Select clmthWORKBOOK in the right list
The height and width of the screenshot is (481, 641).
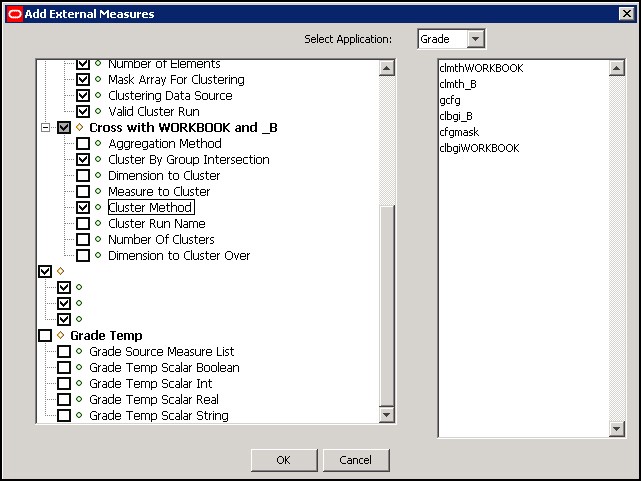tap(481, 68)
